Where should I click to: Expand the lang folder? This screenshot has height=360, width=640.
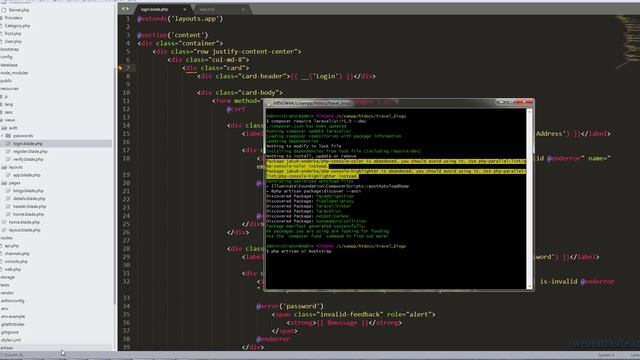(8, 104)
